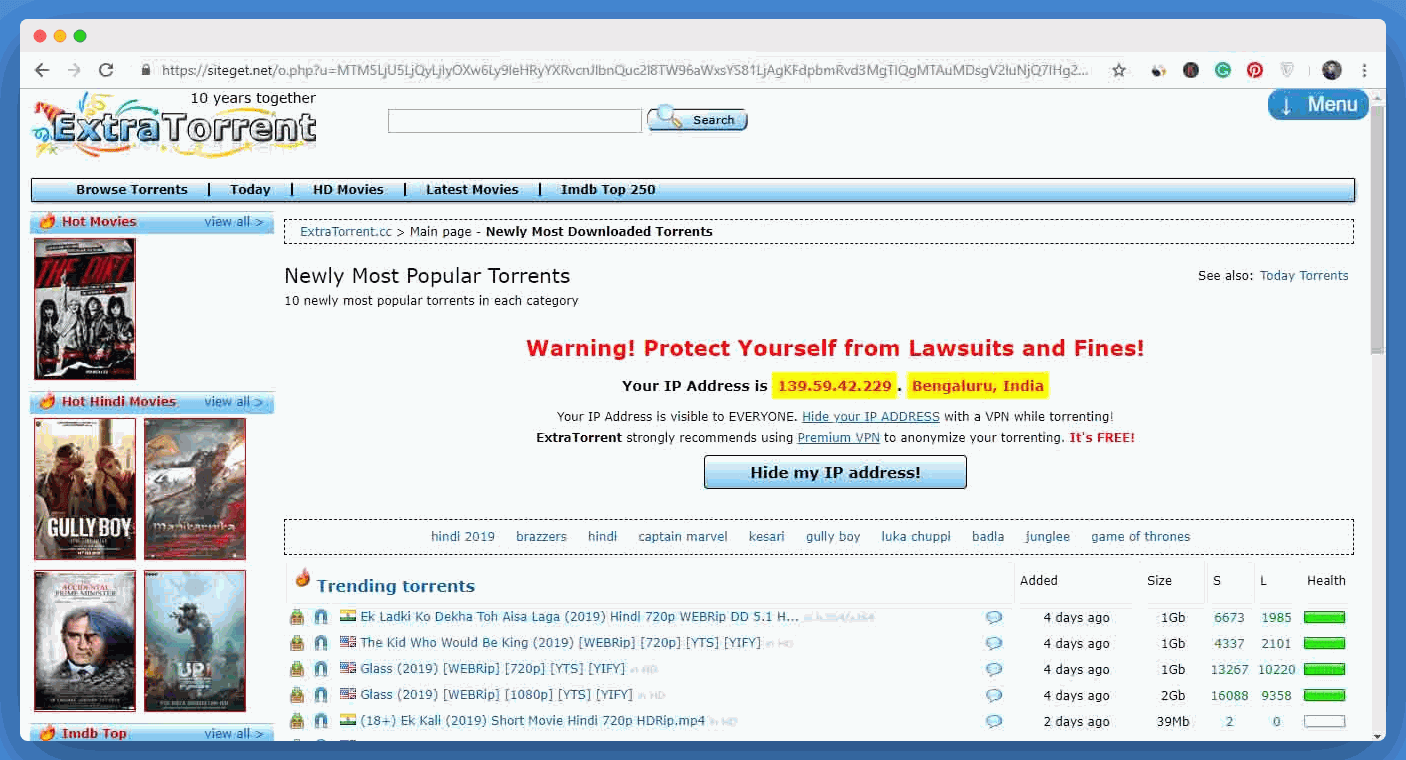This screenshot has width=1406, height=760.
Task: Follow the Hide your IP ADDRESS link
Action: pyautogui.click(x=871, y=416)
